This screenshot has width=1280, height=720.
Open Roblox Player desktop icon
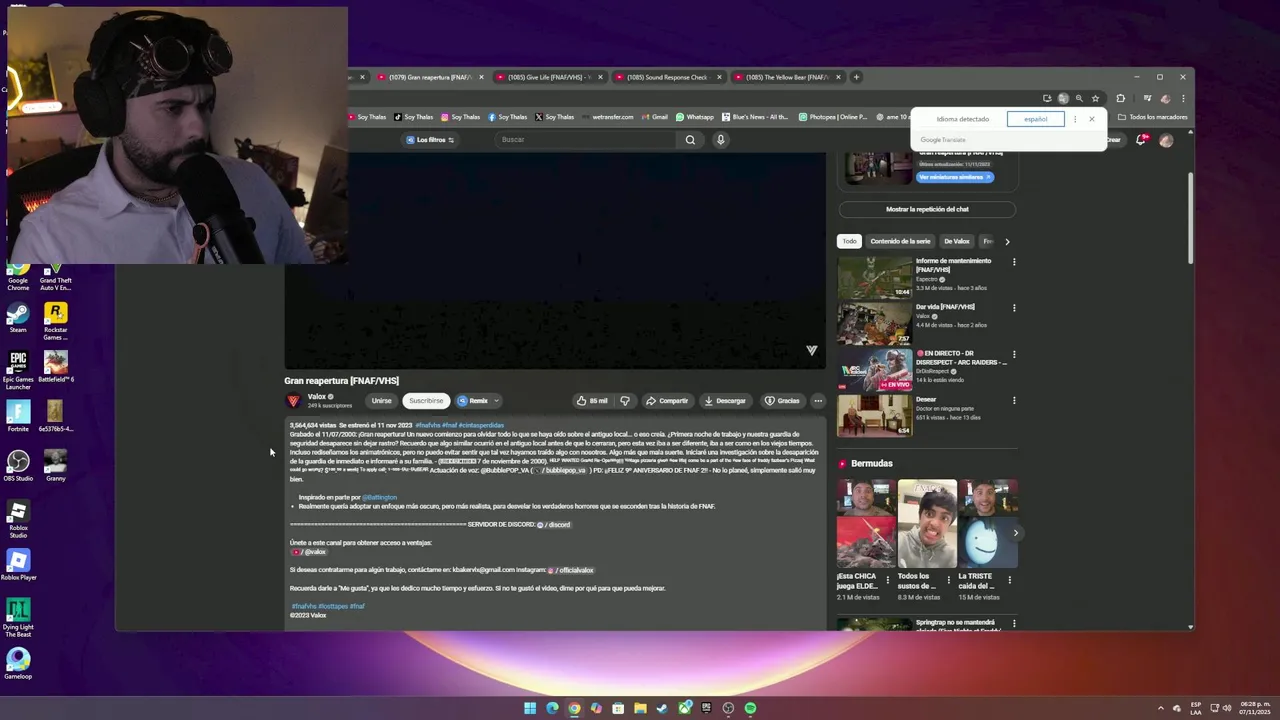18,565
